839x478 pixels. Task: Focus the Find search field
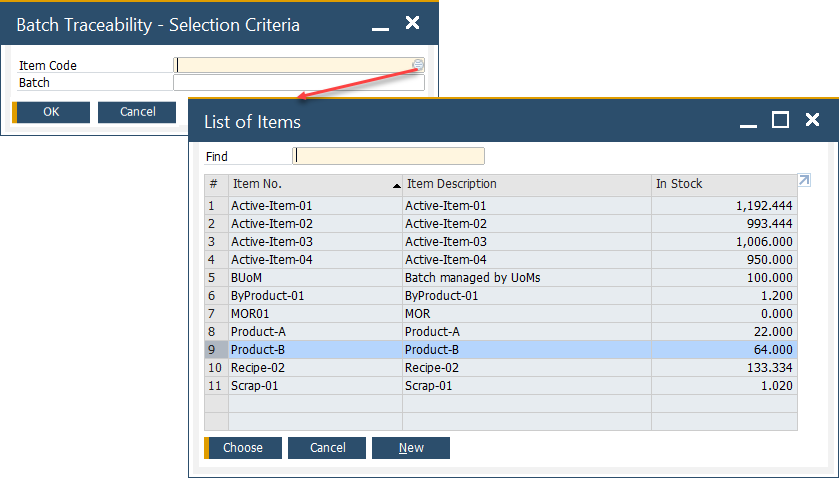(388, 156)
